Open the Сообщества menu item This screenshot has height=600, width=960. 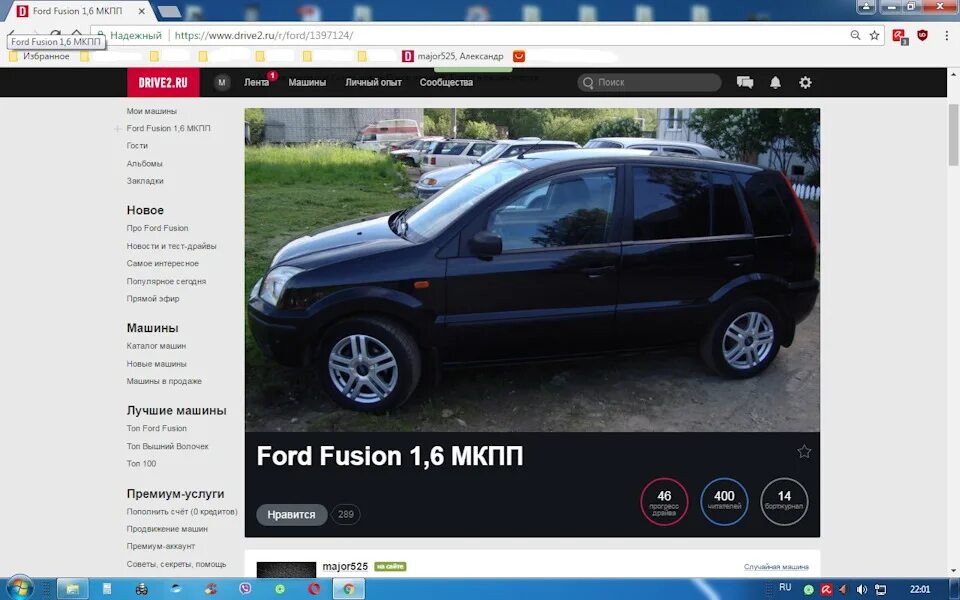[446, 82]
